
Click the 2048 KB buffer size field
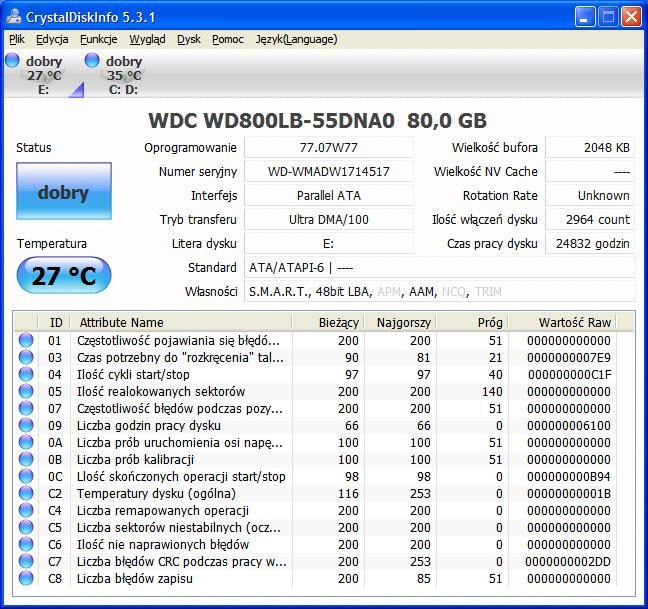(590, 147)
